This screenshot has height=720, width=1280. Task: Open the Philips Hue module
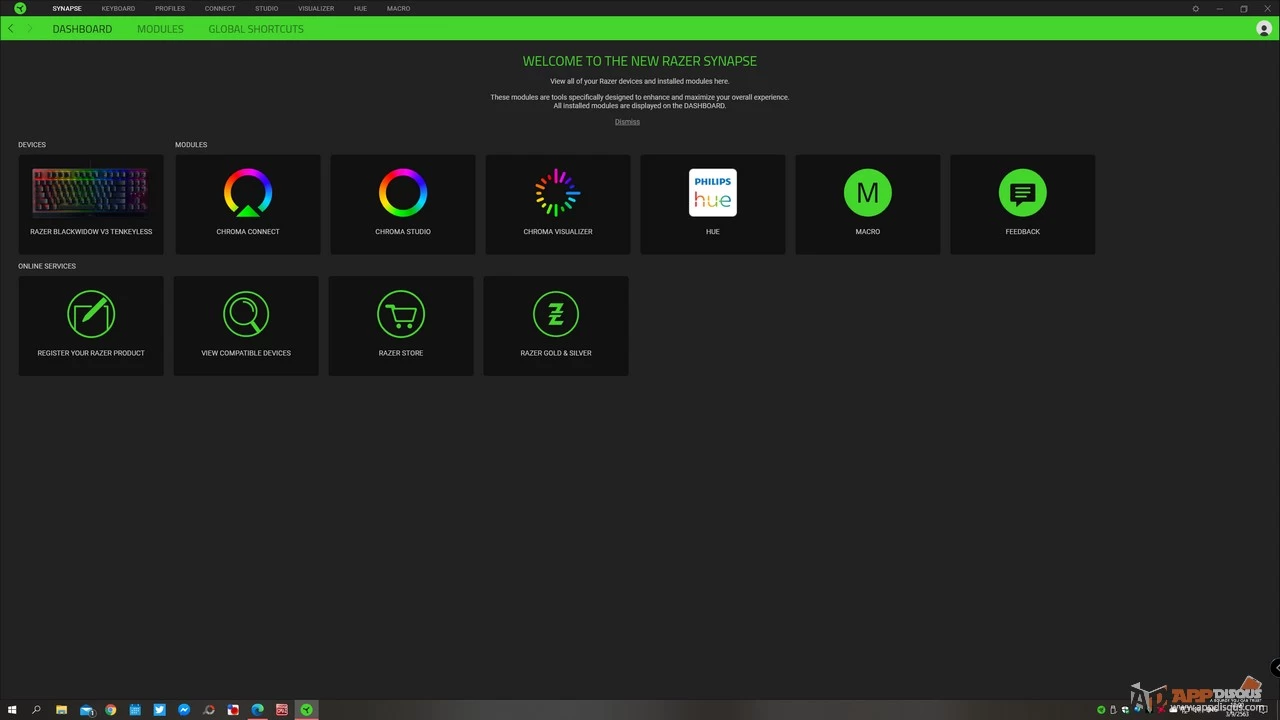tap(713, 204)
